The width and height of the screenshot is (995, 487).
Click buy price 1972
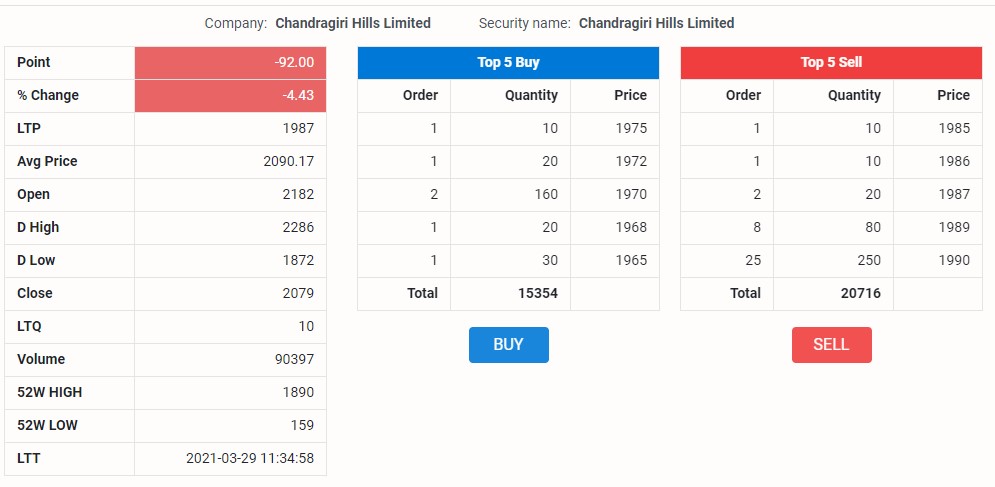click(x=631, y=161)
